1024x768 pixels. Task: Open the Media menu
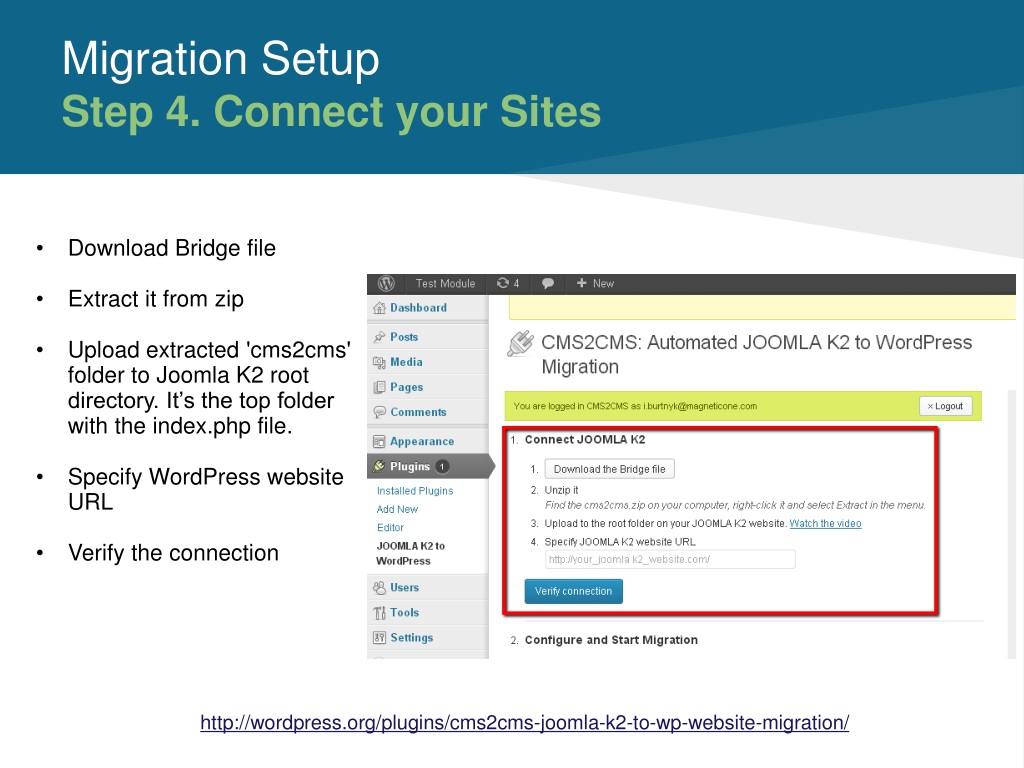(x=406, y=362)
